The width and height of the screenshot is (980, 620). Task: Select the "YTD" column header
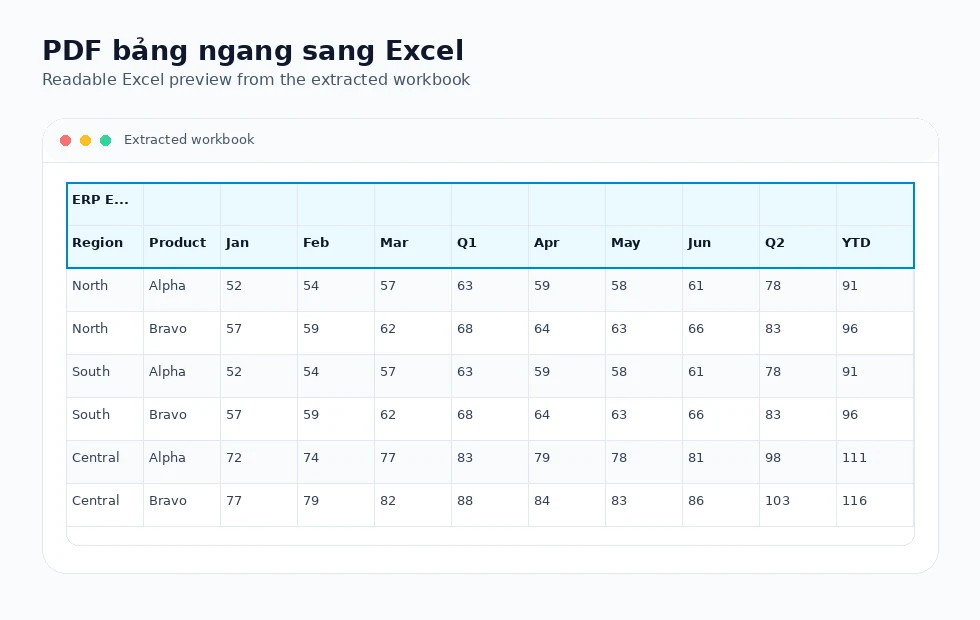[x=875, y=246]
